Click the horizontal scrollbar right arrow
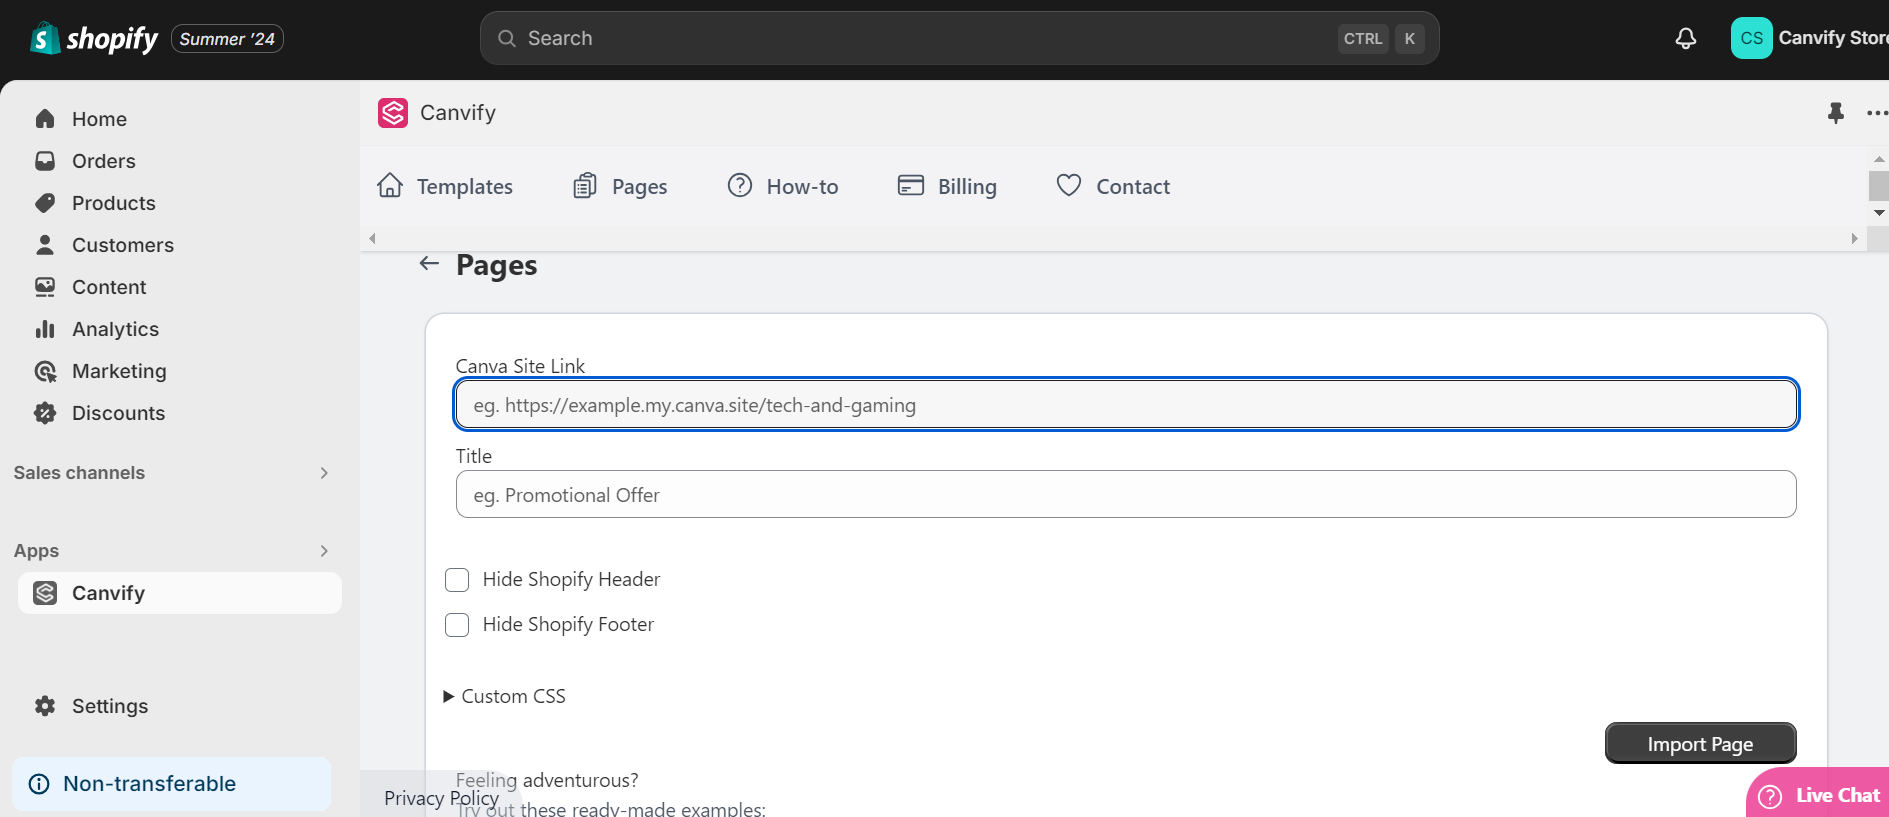This screenshot has width=1889, height=817. point(1854,238)
